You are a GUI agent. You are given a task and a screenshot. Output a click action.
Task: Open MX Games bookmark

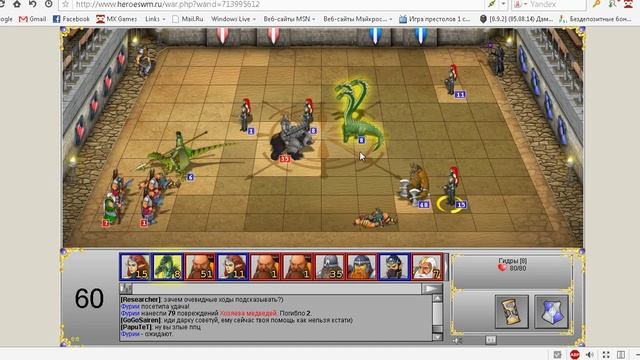point(117,19)
